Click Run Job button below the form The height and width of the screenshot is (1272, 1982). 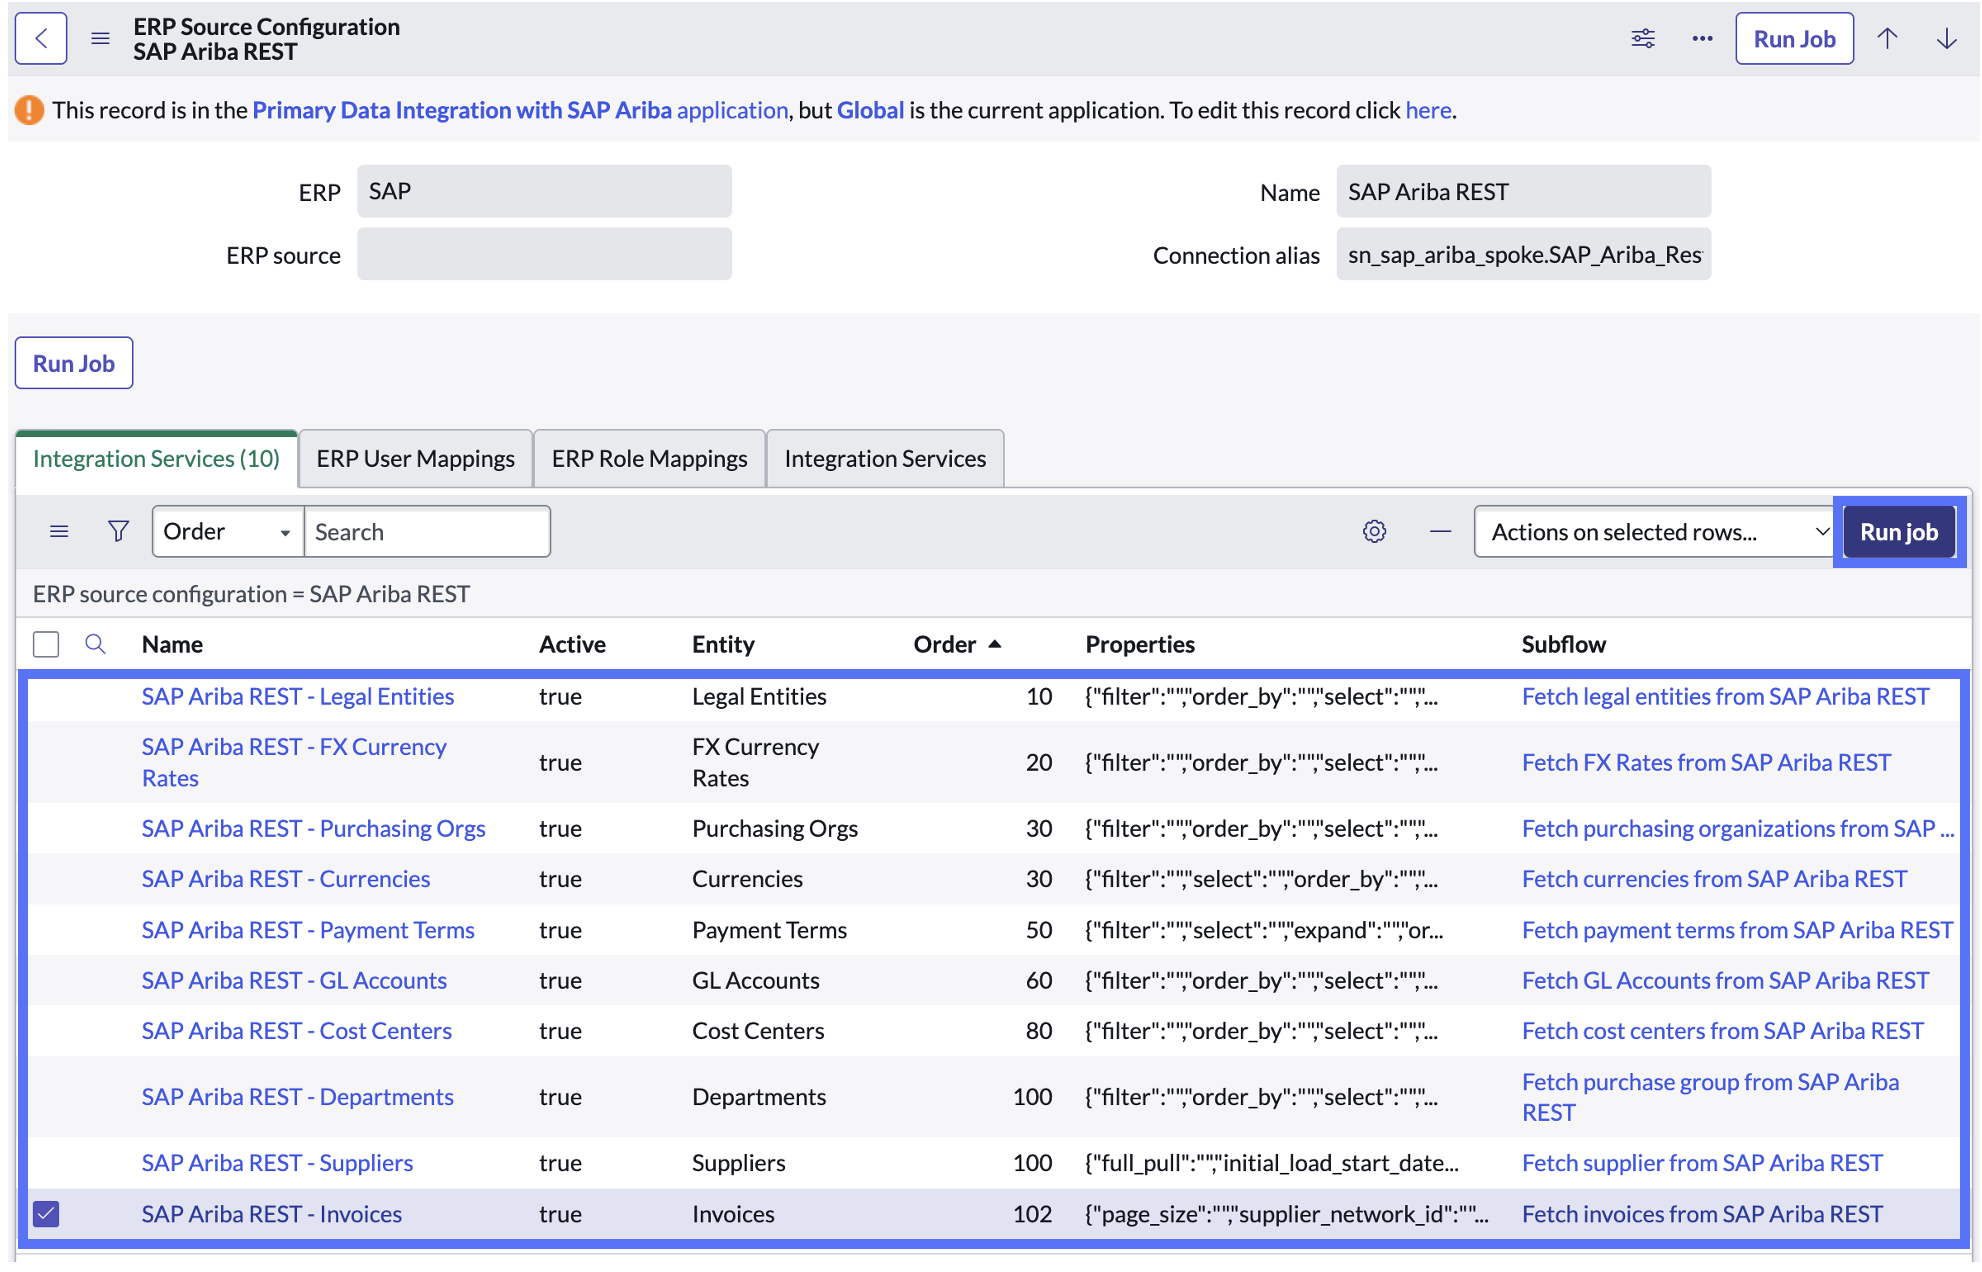[74, 363]
